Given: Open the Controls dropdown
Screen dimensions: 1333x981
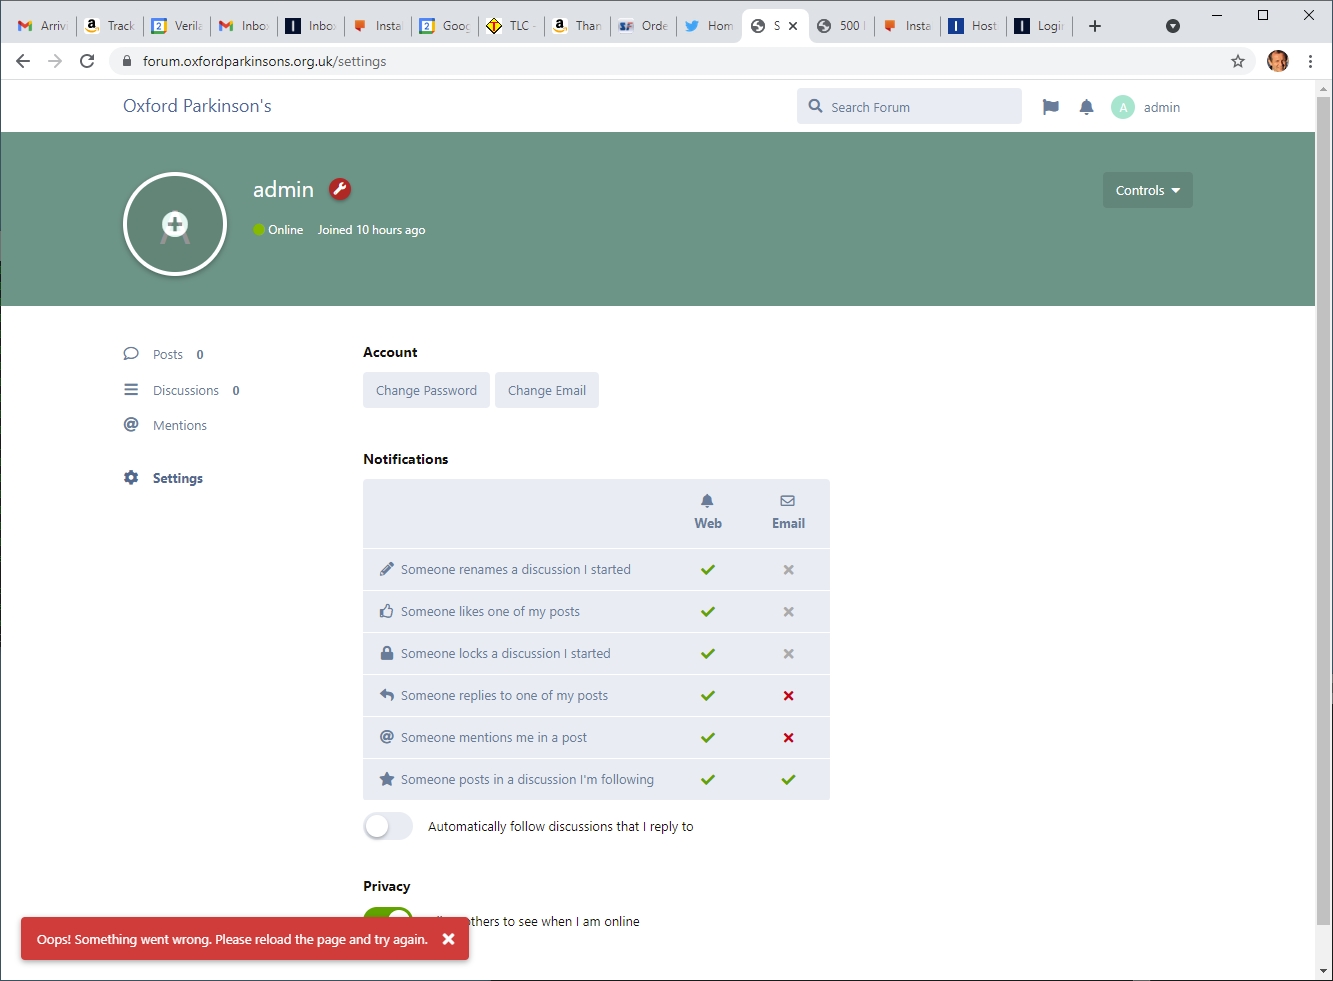Looking at the screenshot, I should [1147, 190].
